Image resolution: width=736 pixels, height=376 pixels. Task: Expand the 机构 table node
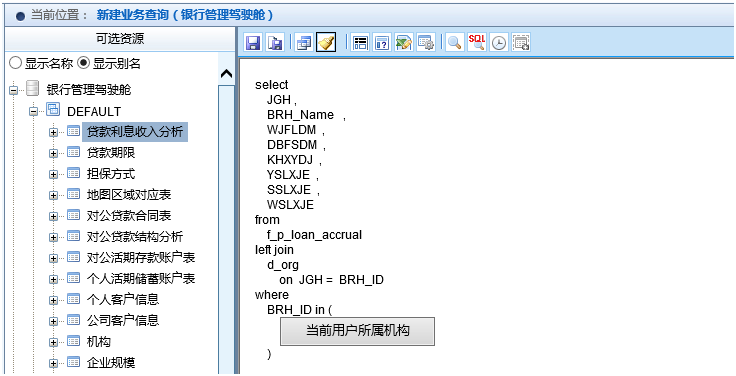pos(53,342)
